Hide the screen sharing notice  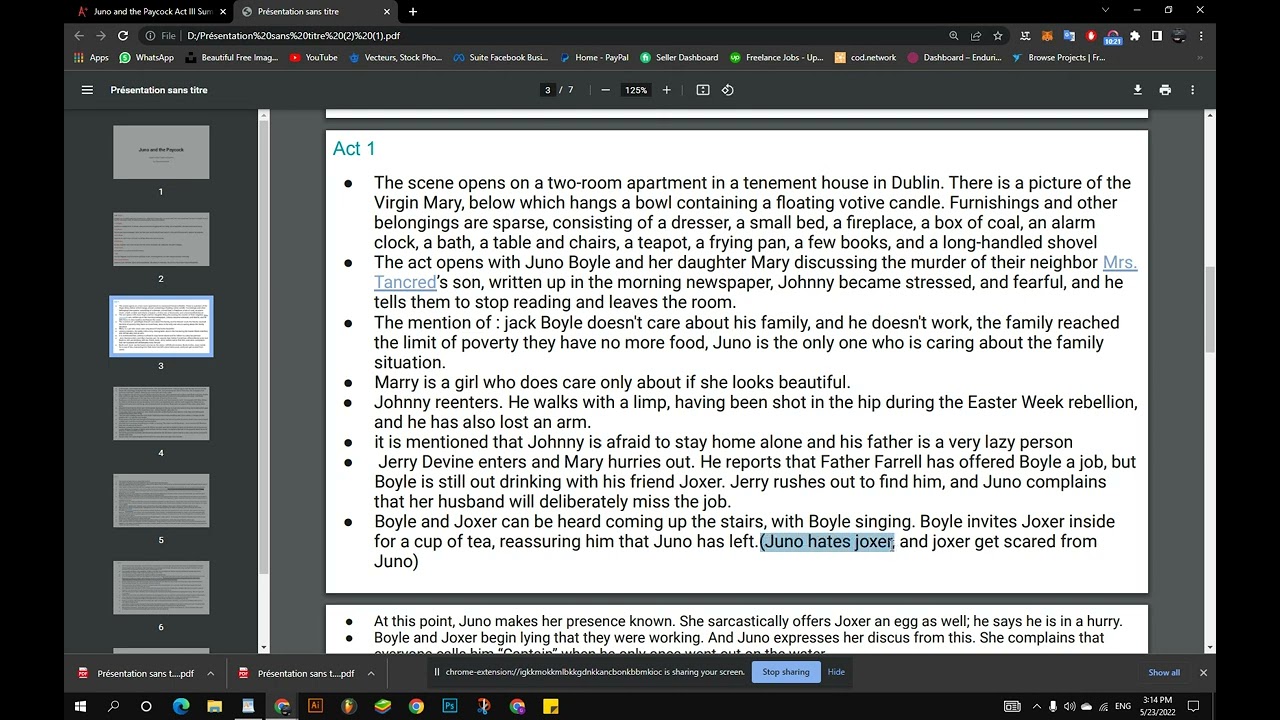click(836, 672)
